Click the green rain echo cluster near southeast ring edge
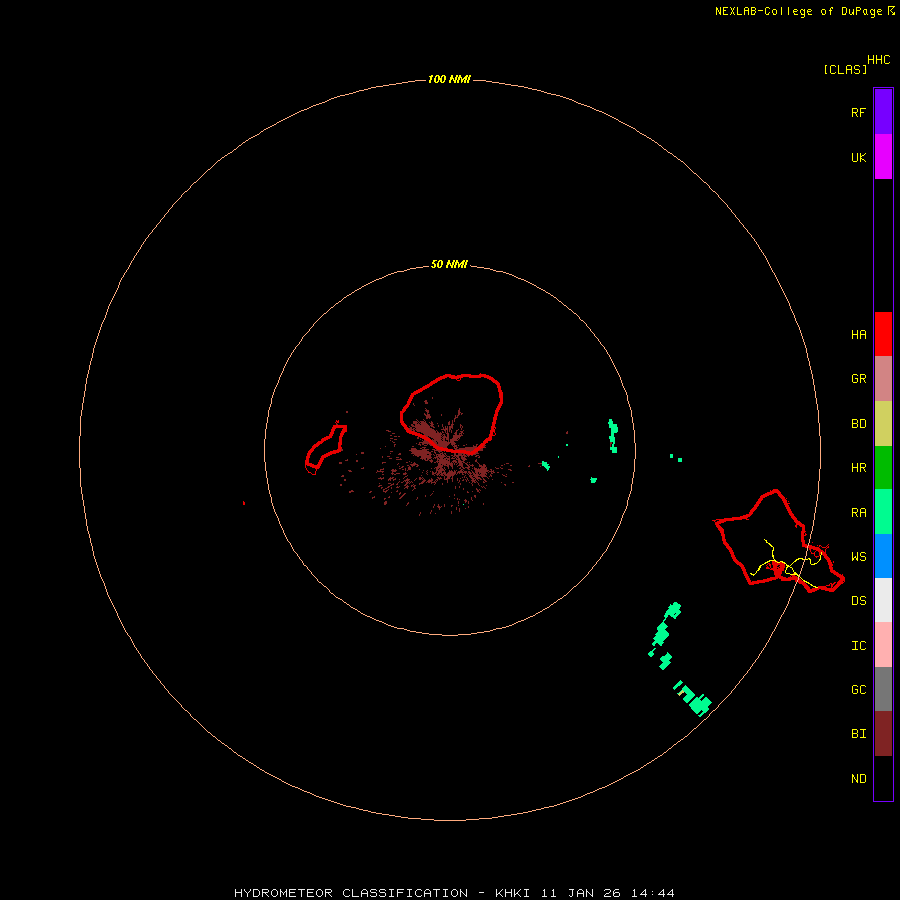The height and width of the screenshot is (900, 900). point(693,699)
